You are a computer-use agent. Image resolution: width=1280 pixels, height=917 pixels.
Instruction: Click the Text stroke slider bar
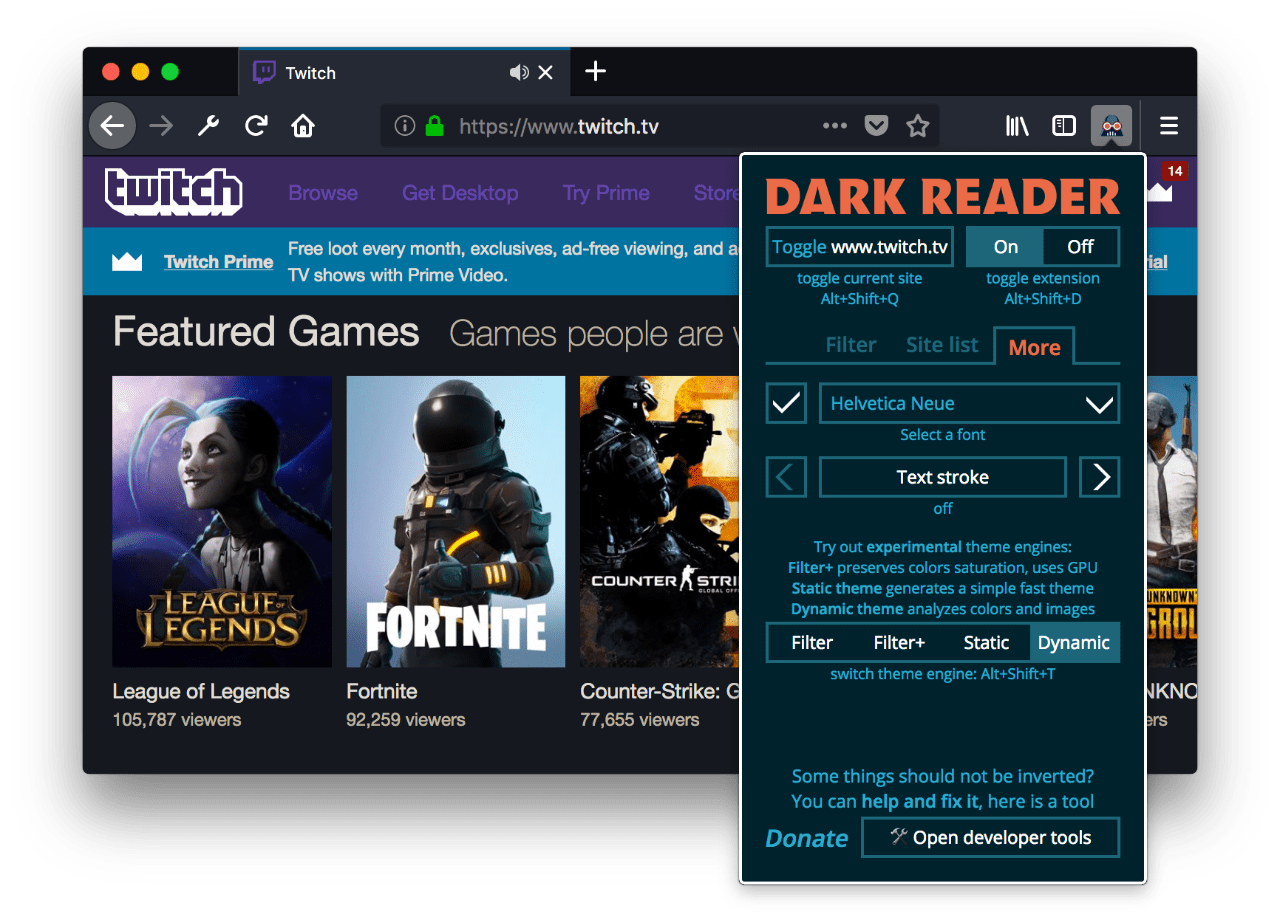pos(943,477)
